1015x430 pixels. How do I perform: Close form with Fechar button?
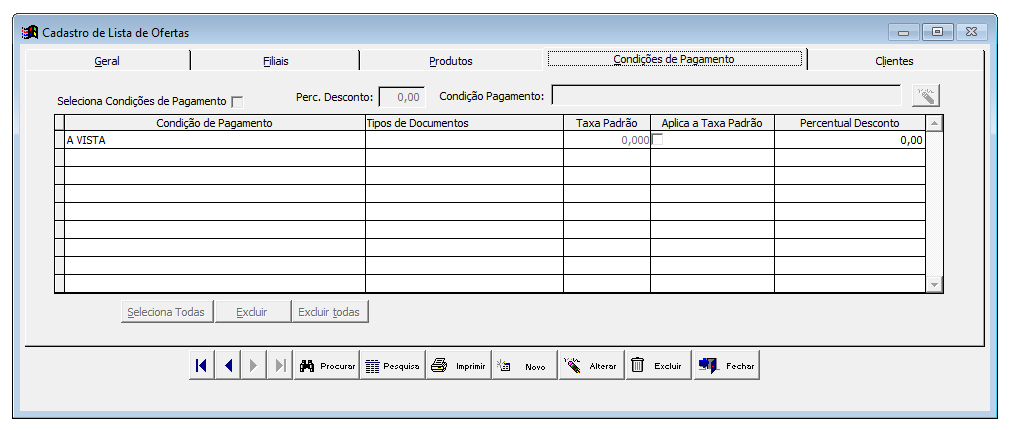tap(726, 366)
